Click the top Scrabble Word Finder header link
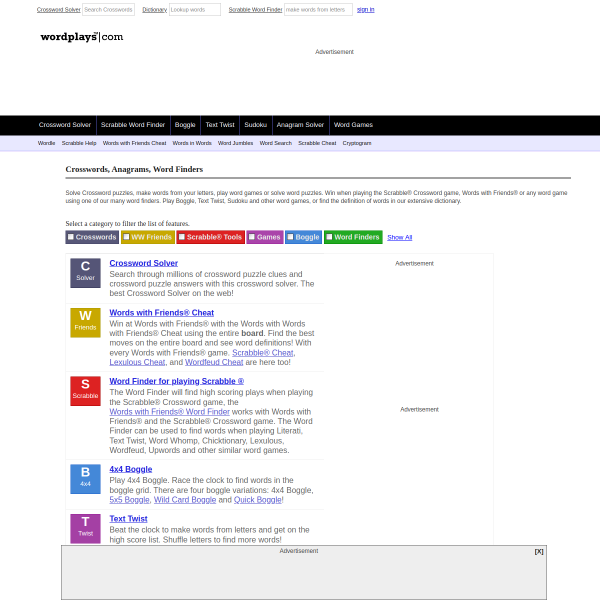The width and height of the screenshot is (600, 600). [x=255, y=10]
